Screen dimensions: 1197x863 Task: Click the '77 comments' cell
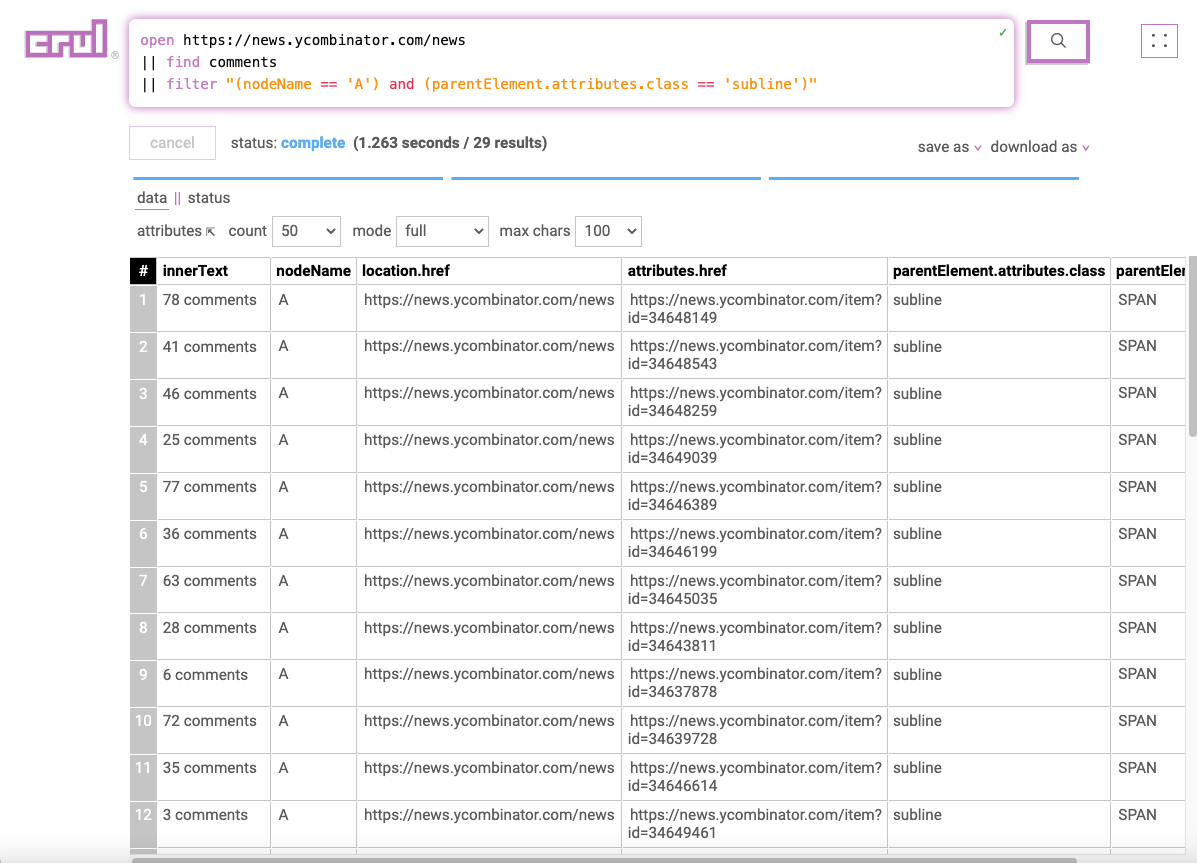pyautogui.click(x=213, y=496)
